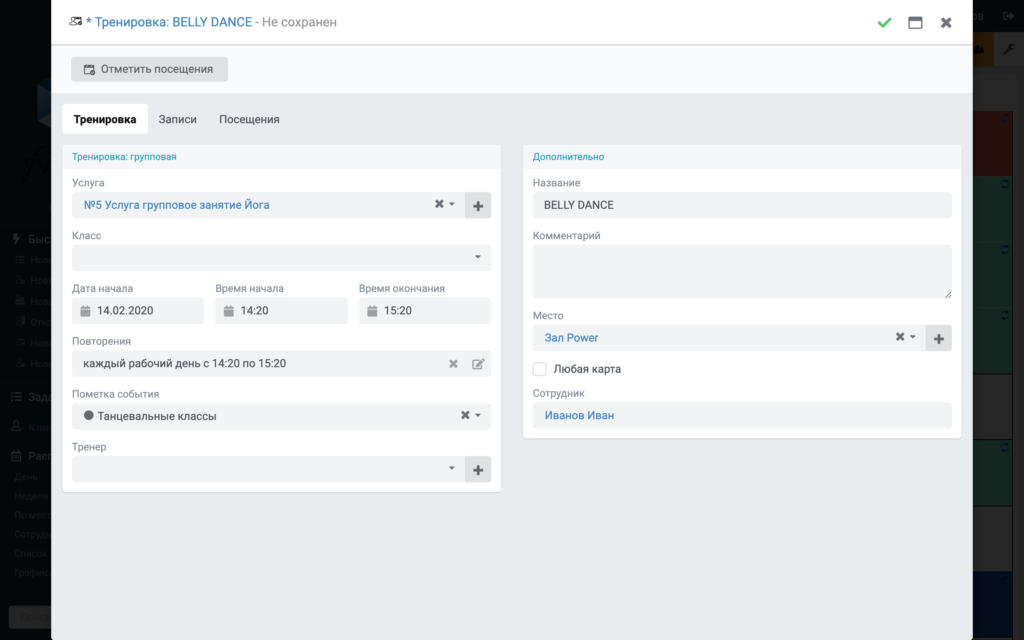
Task: Clear the Повторения schedule value
Action: 453,364
